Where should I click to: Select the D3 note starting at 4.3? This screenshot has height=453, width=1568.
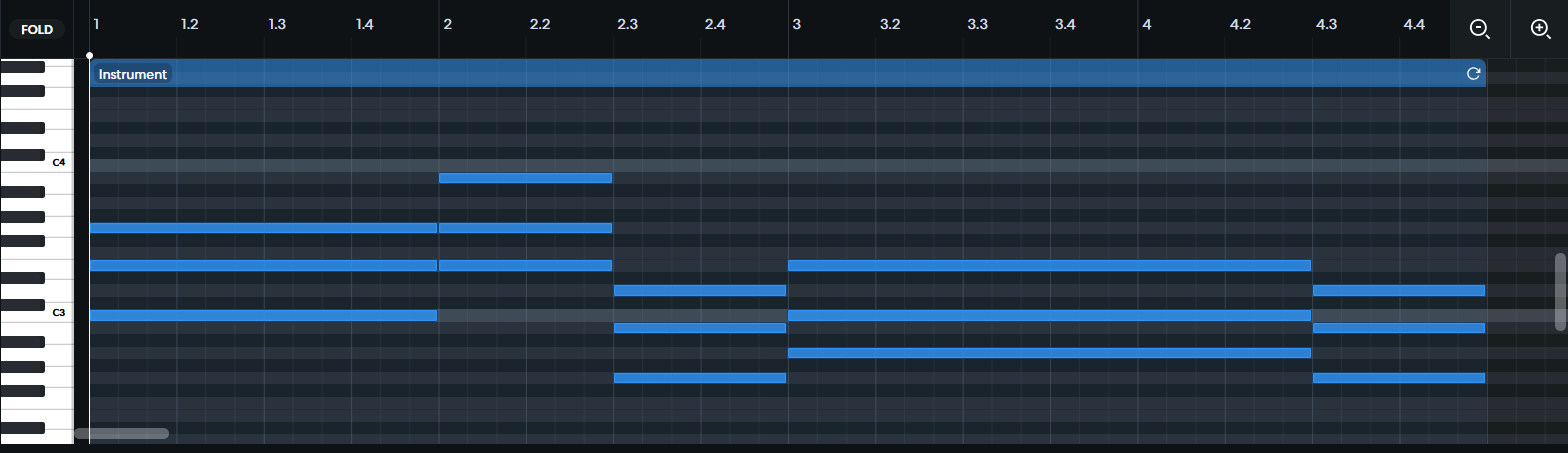coord(1399,290)
